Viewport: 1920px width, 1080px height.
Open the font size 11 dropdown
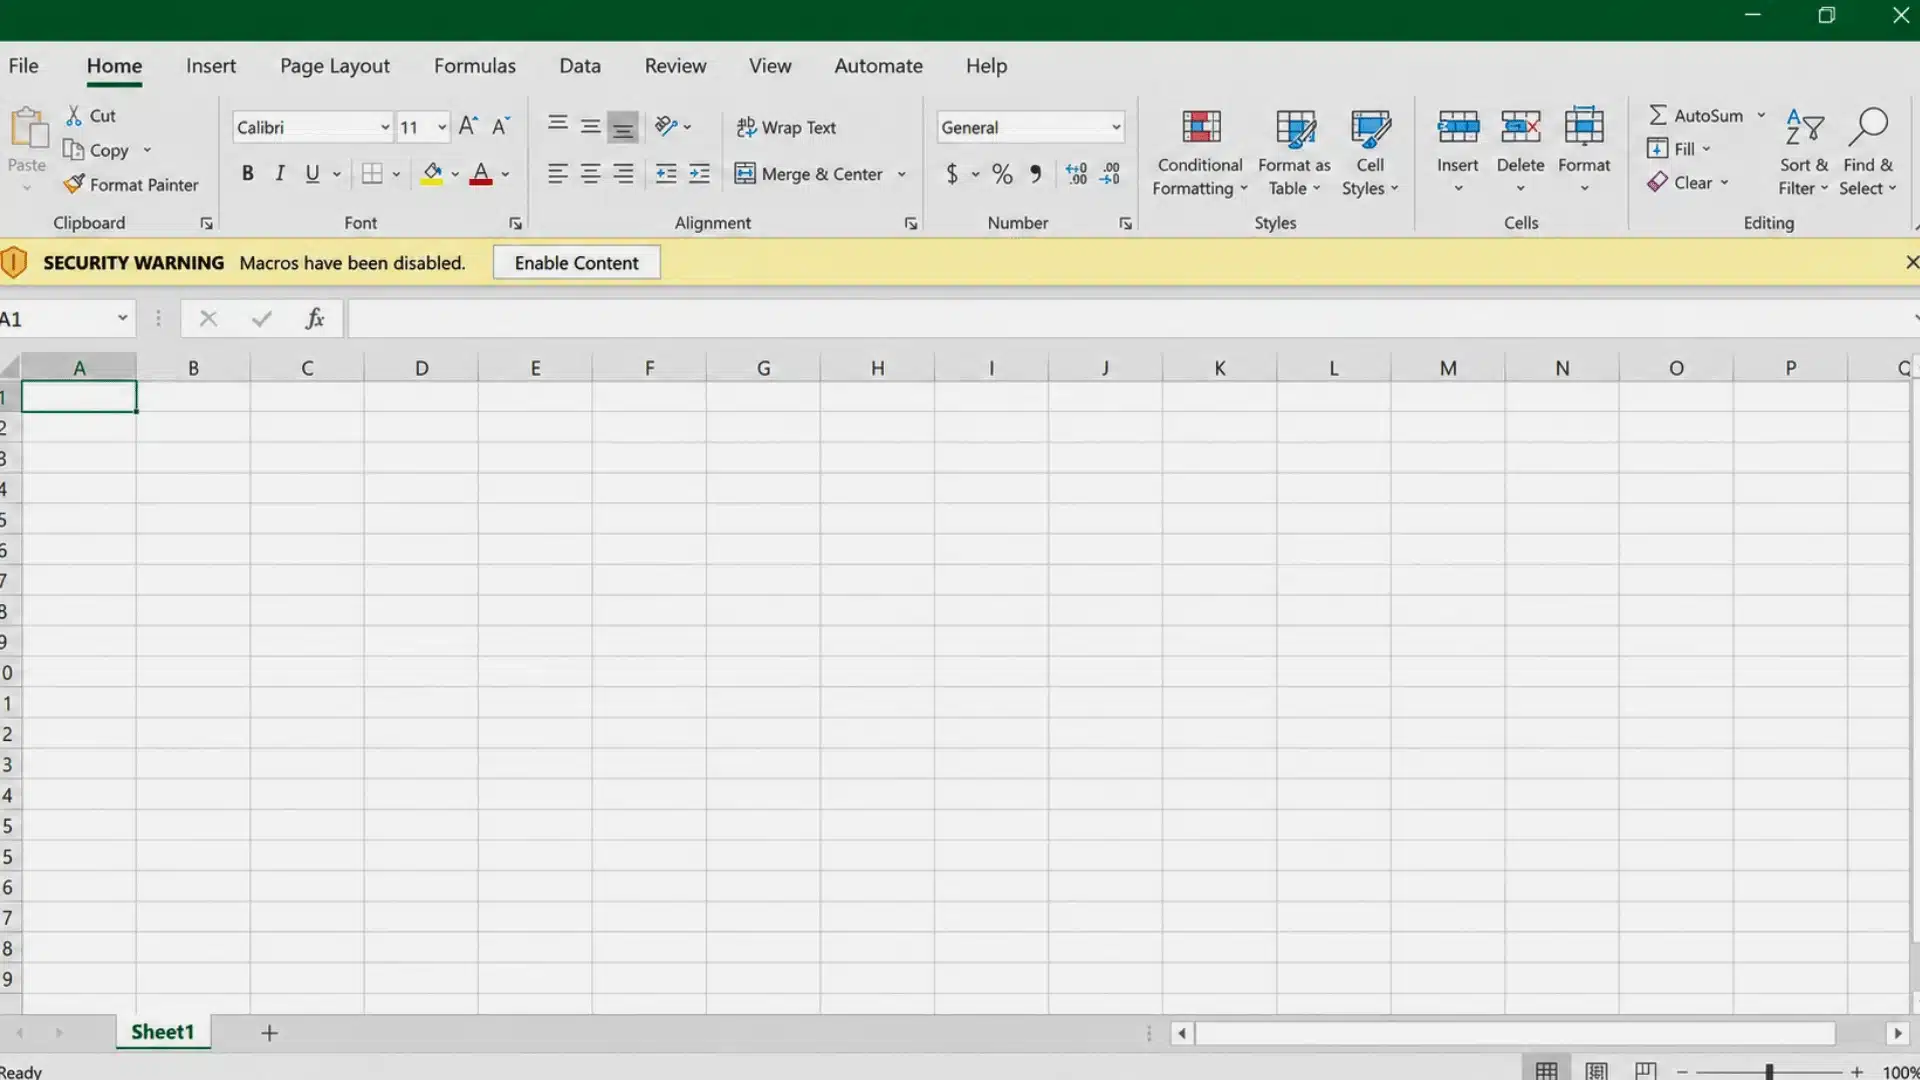[442, 127]
